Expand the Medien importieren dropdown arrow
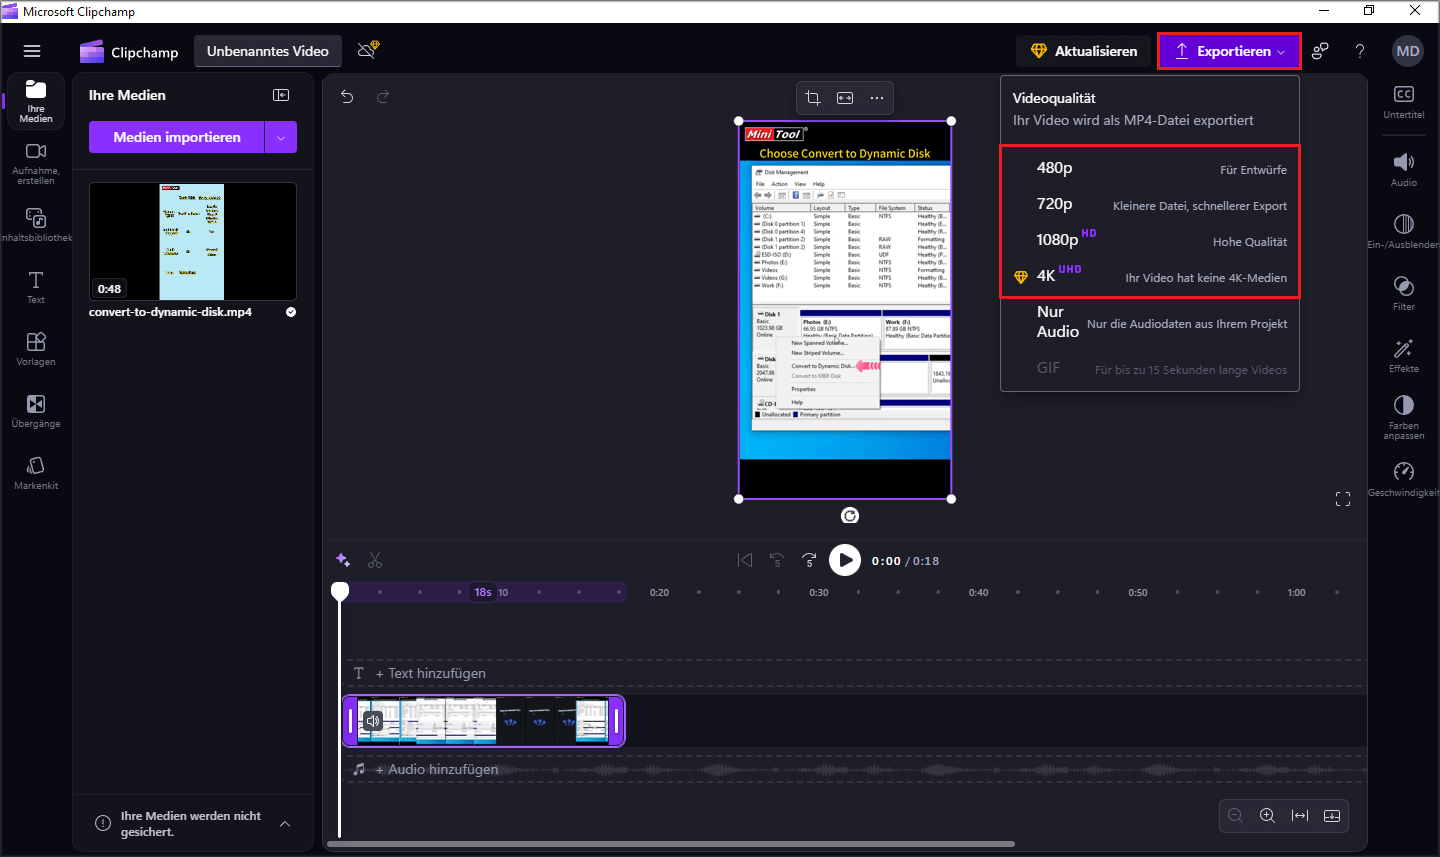 (281, 137)
